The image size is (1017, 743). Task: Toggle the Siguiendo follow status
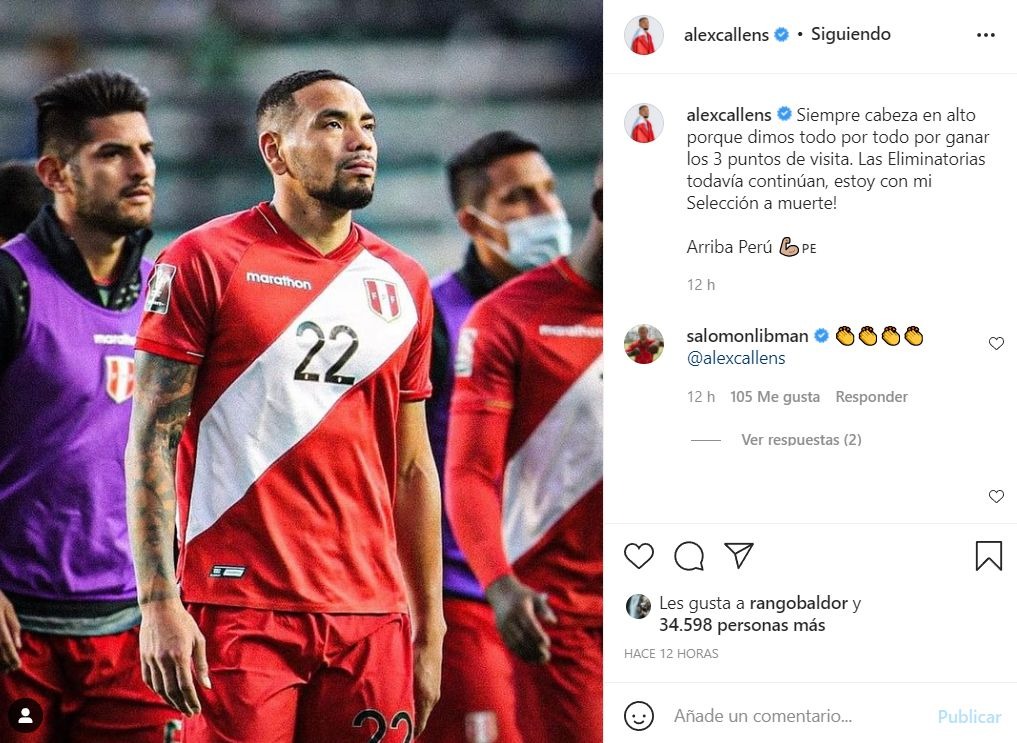point(850,34)
